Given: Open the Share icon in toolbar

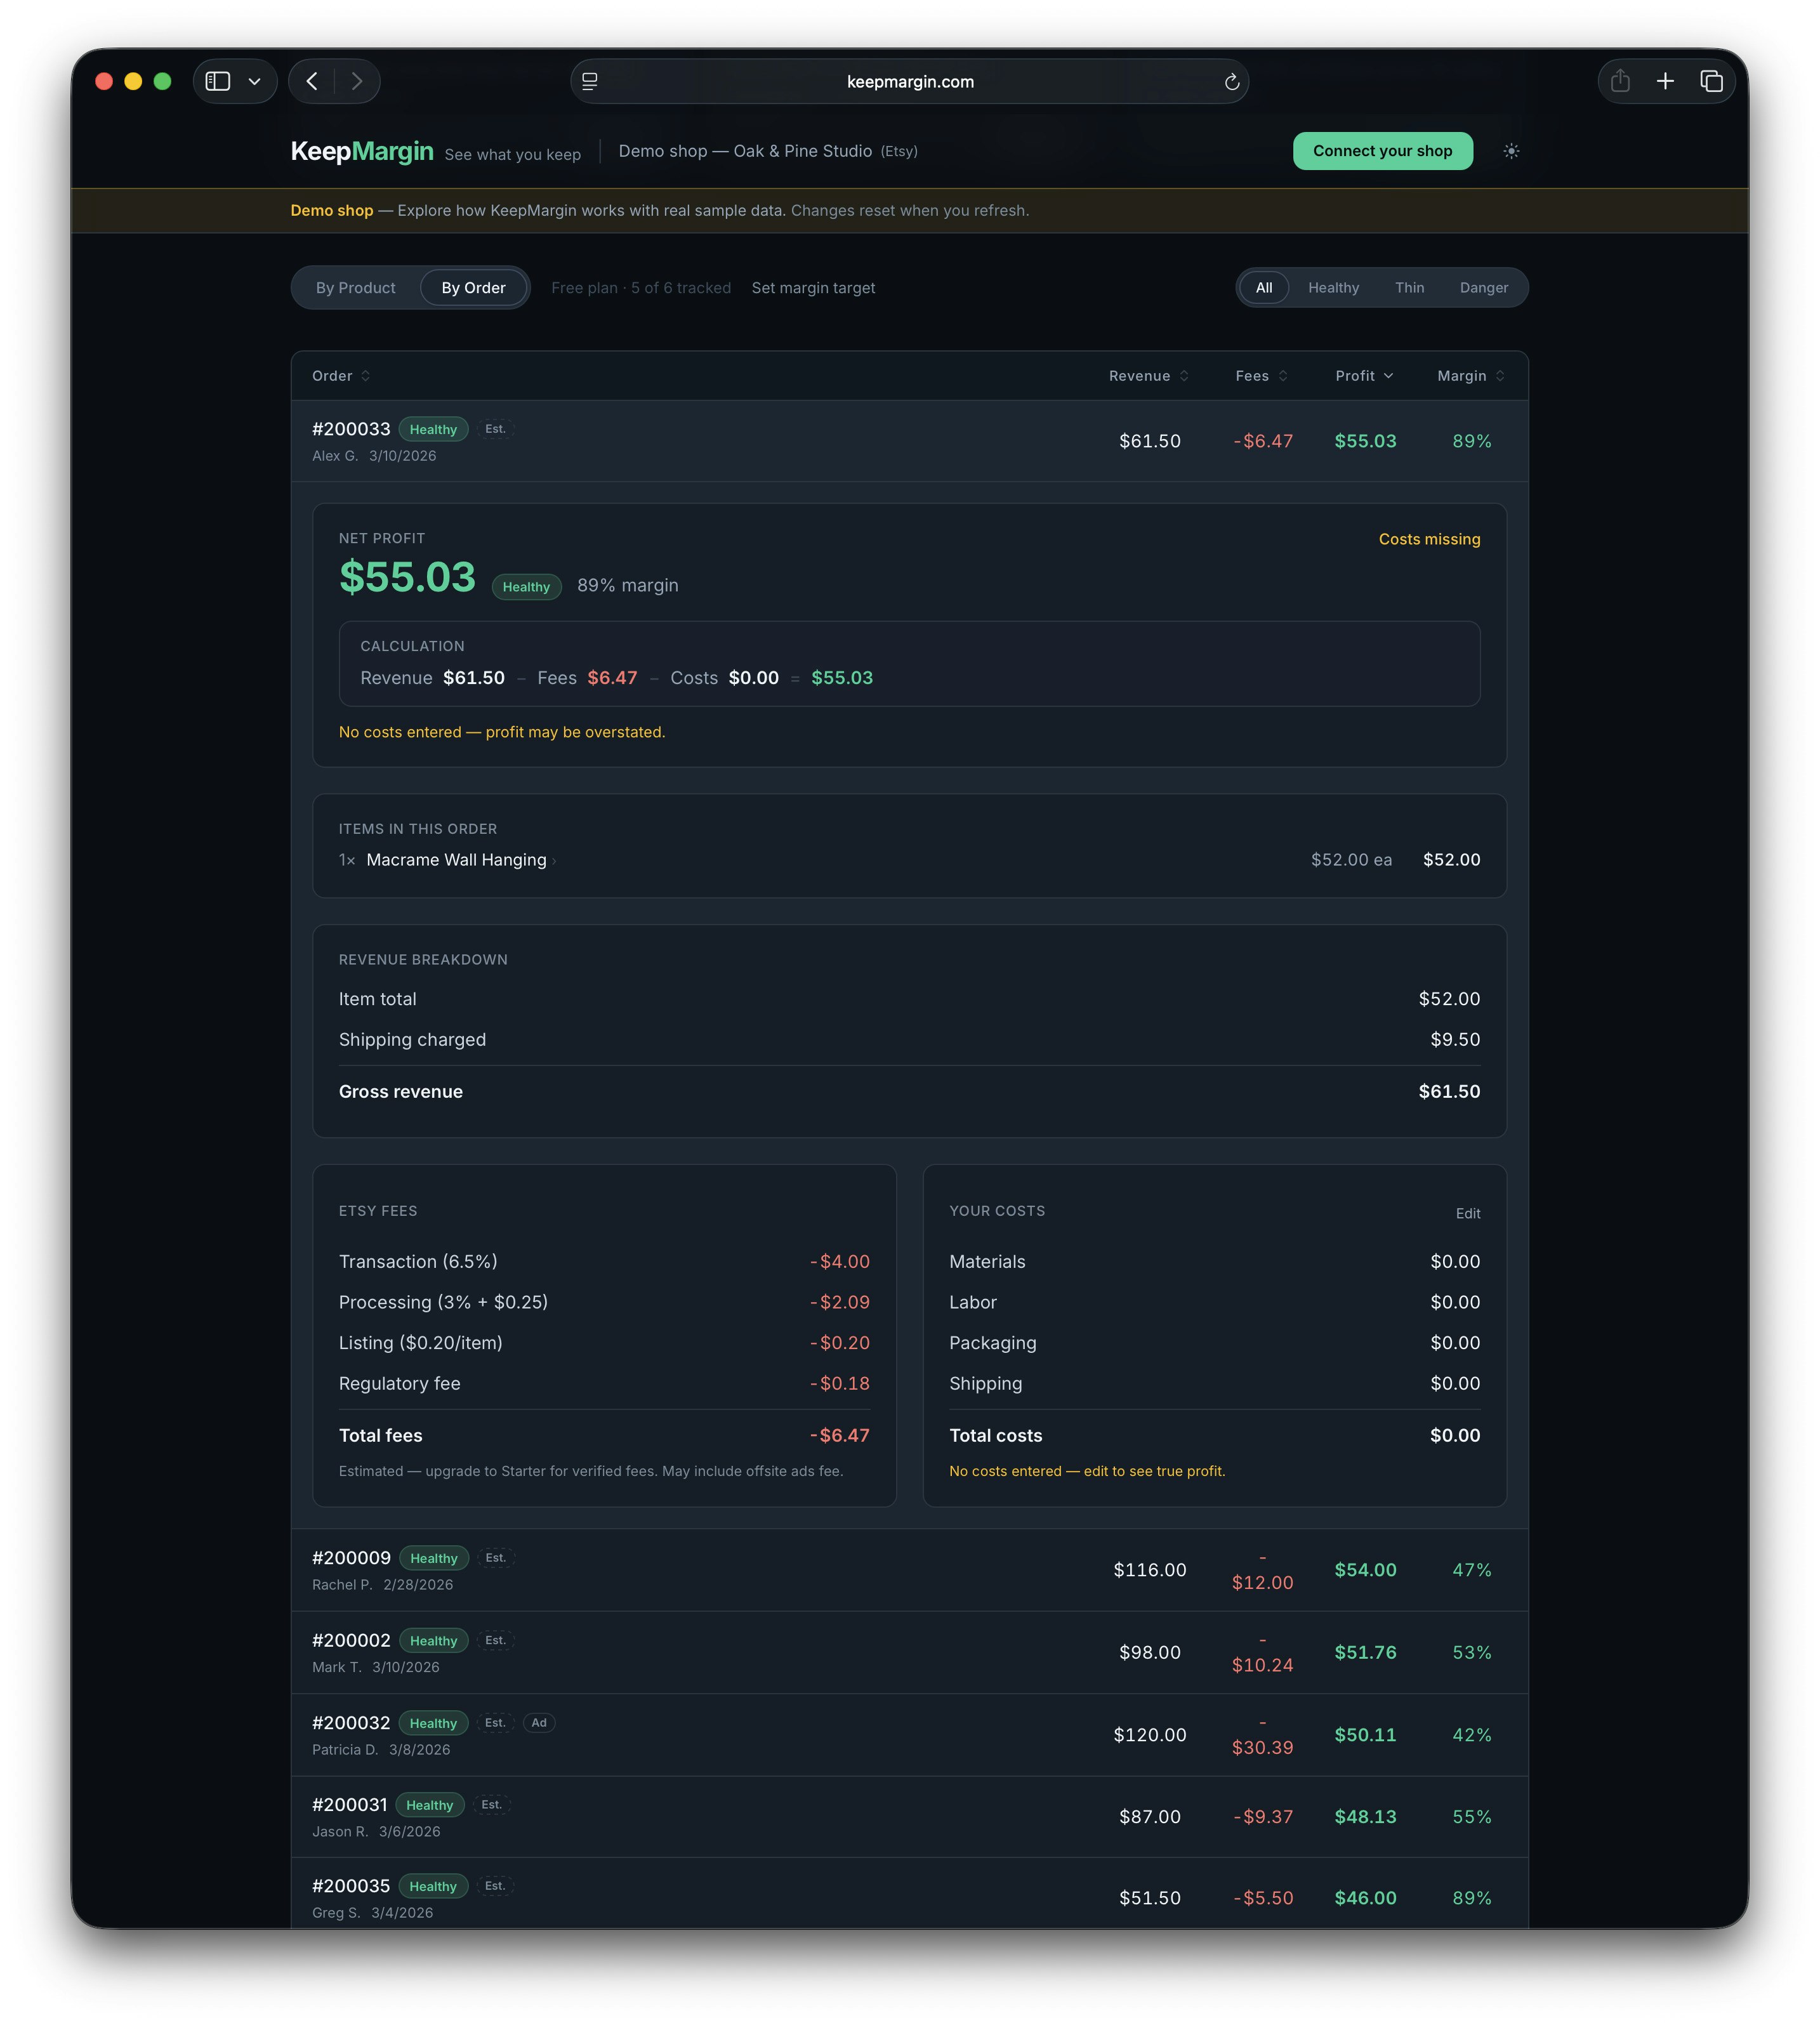Looking at the screenshot, I should click(1620, 81).
